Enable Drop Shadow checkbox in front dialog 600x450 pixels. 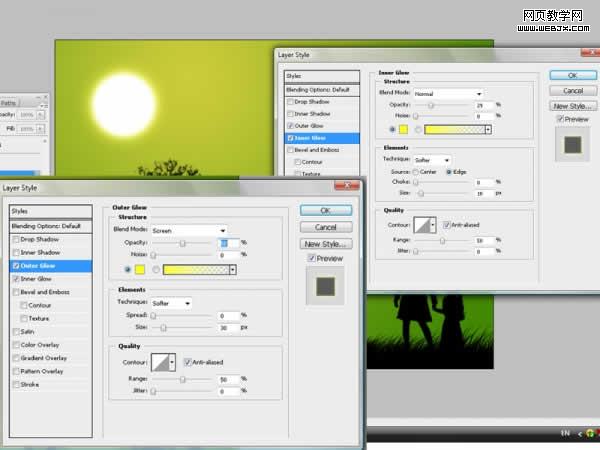click(16, 240)
